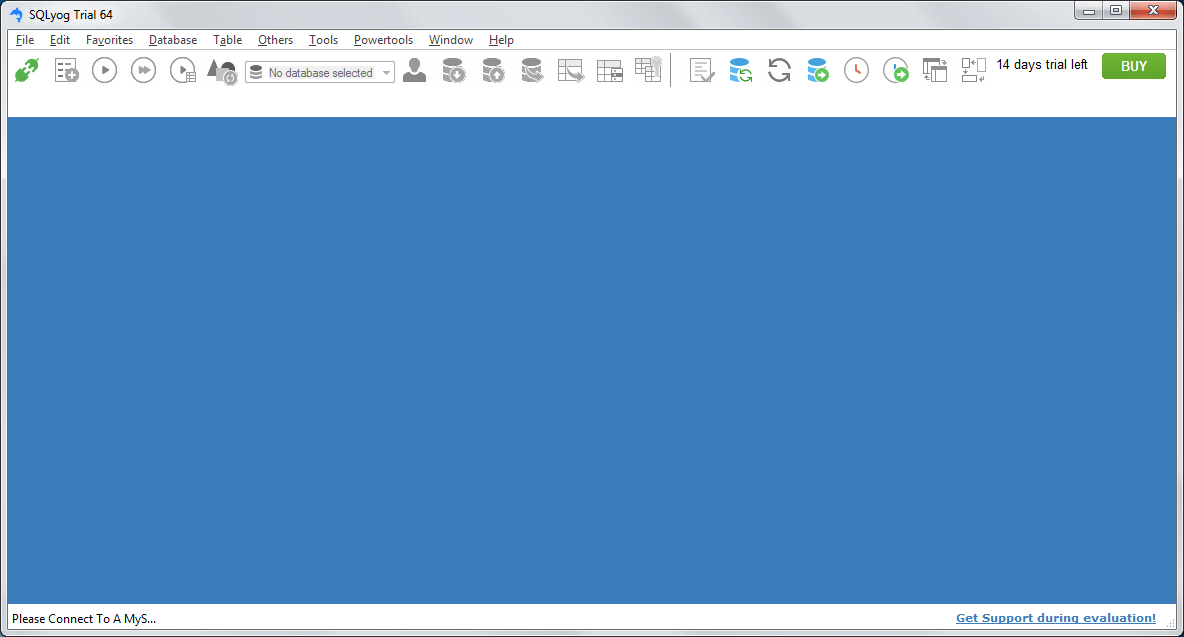Export table data tool

coord(571,70)
